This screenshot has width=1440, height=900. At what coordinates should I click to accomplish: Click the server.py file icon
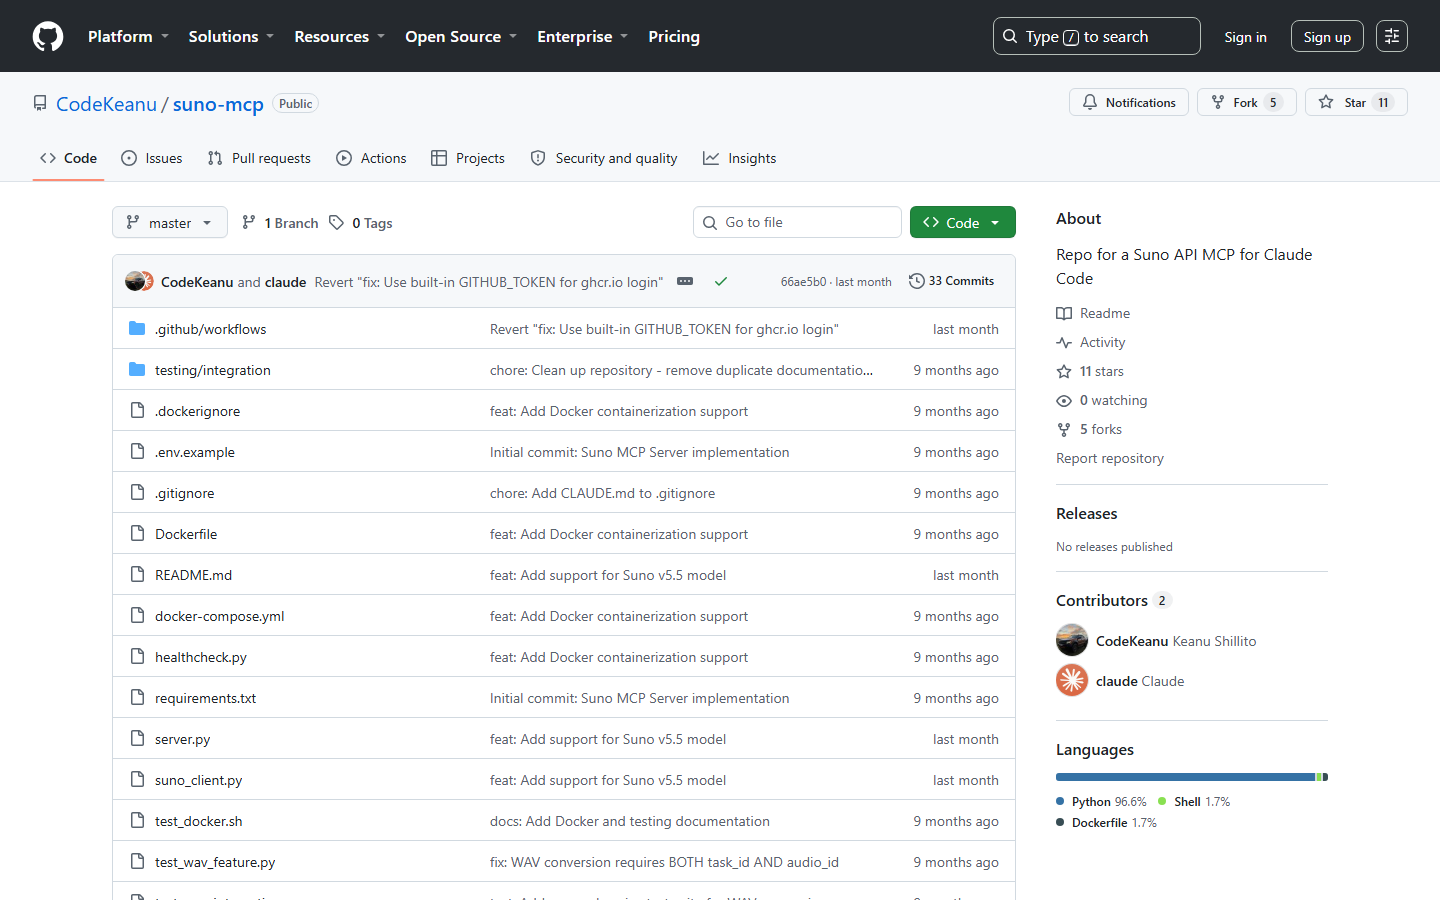tap(137, 738)
